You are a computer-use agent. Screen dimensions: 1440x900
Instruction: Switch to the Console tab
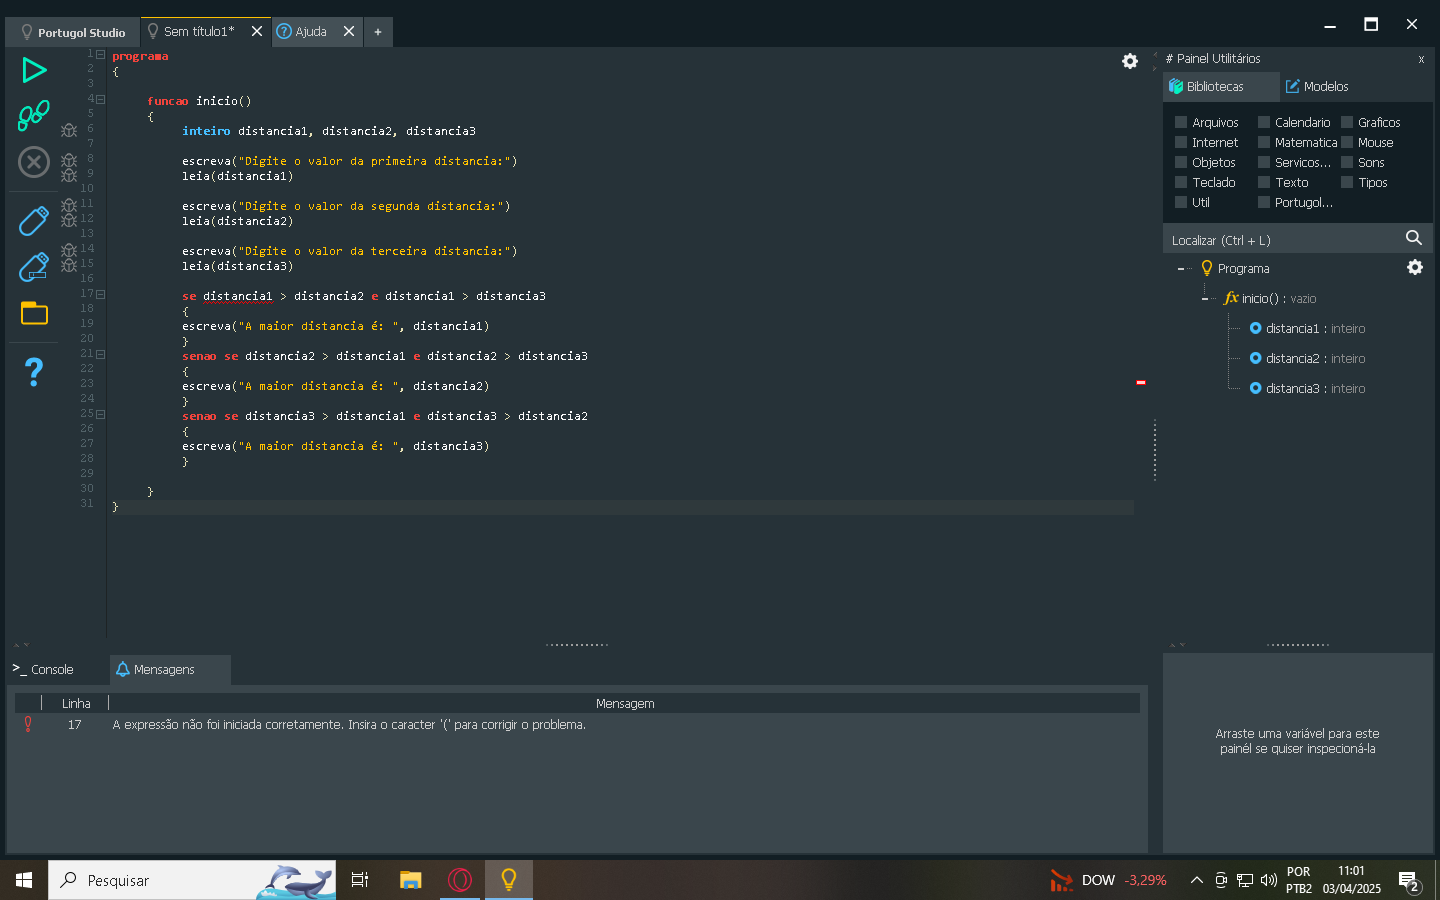(x=43, y=669)
